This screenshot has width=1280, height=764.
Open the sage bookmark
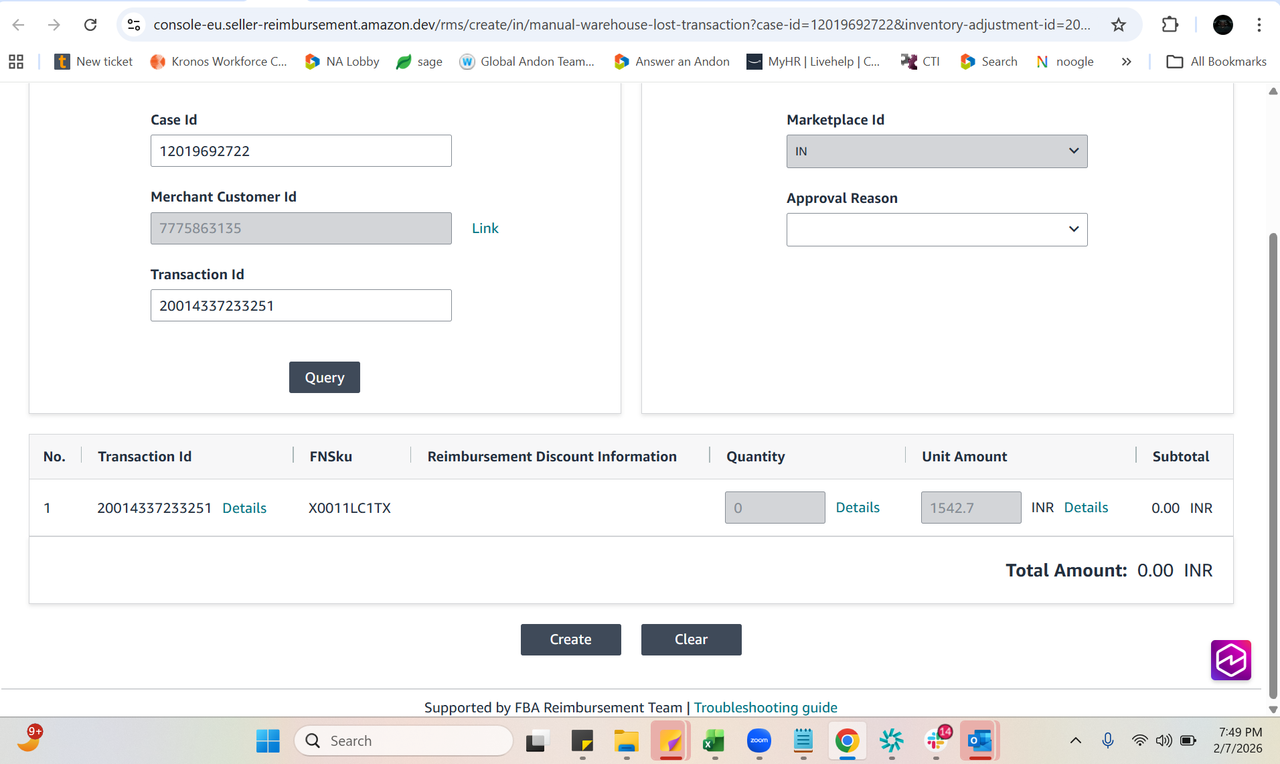pos(419,61)
